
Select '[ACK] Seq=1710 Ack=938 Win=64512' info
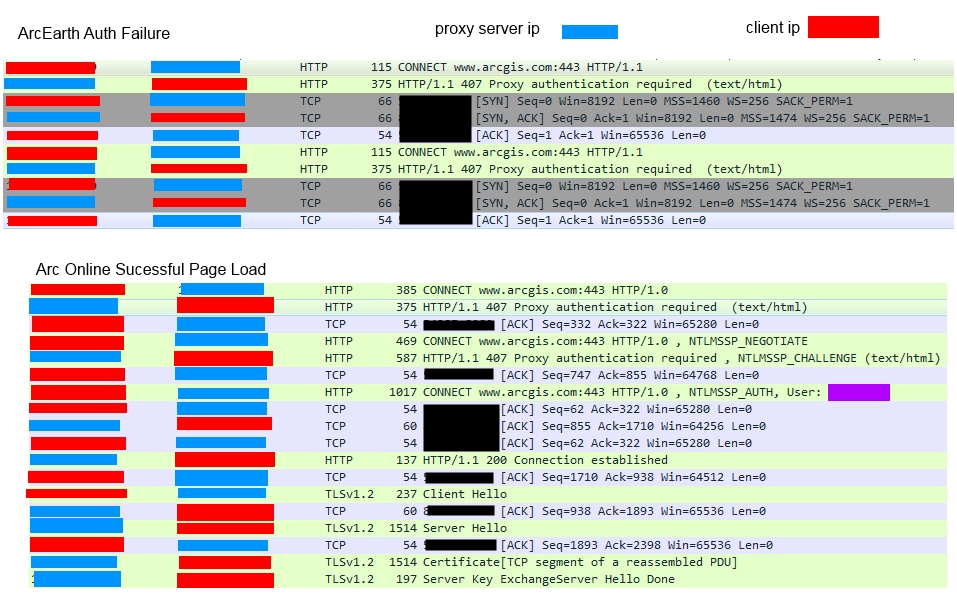tap(633, 477)
